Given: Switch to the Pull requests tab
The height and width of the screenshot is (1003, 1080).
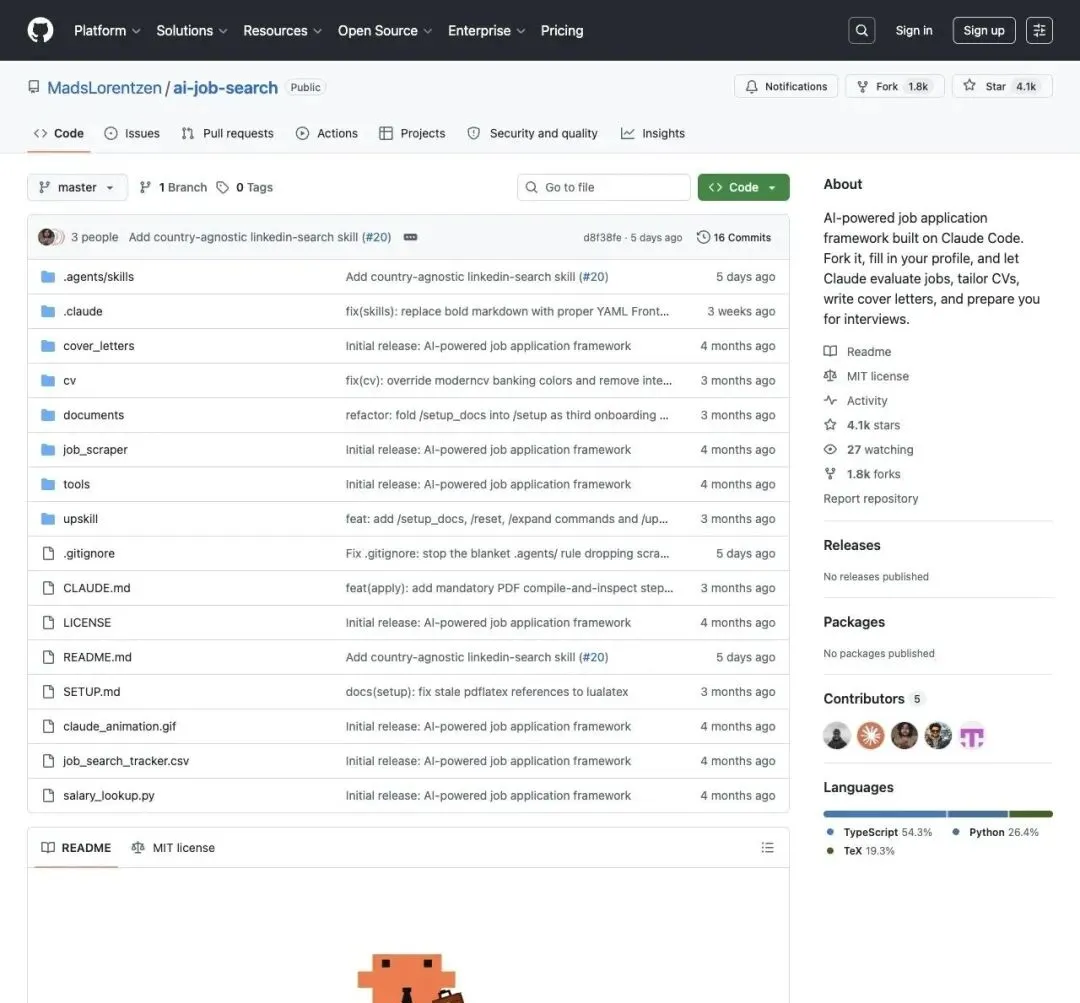Looking at the screenshot, I should pos(227,134).
